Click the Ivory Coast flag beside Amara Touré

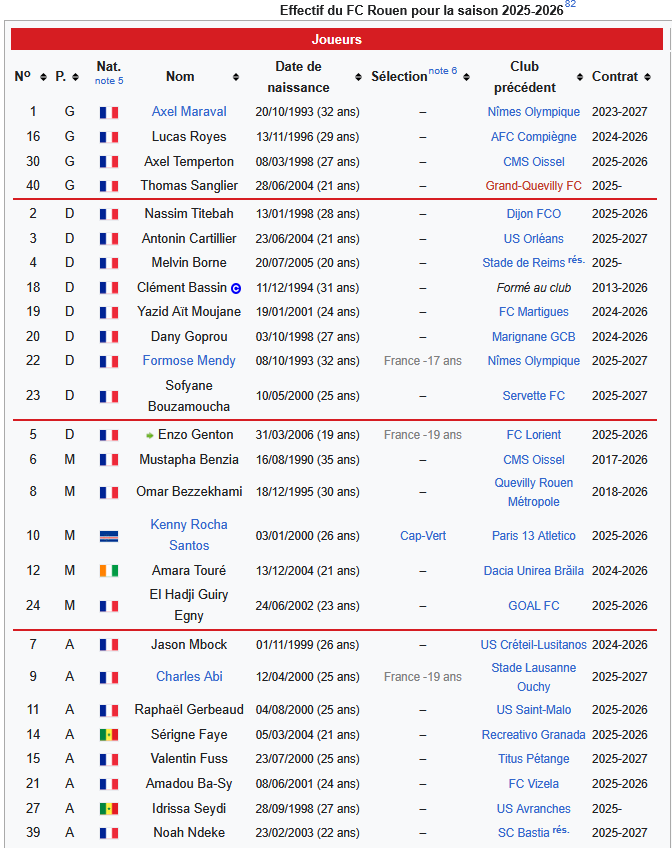[109, 571]
